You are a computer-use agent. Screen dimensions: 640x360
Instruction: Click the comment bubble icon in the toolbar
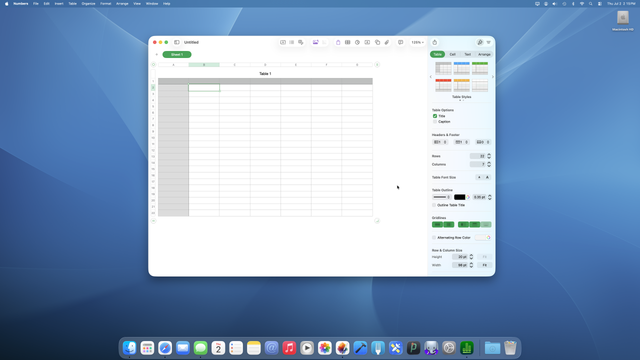(400, 42)
